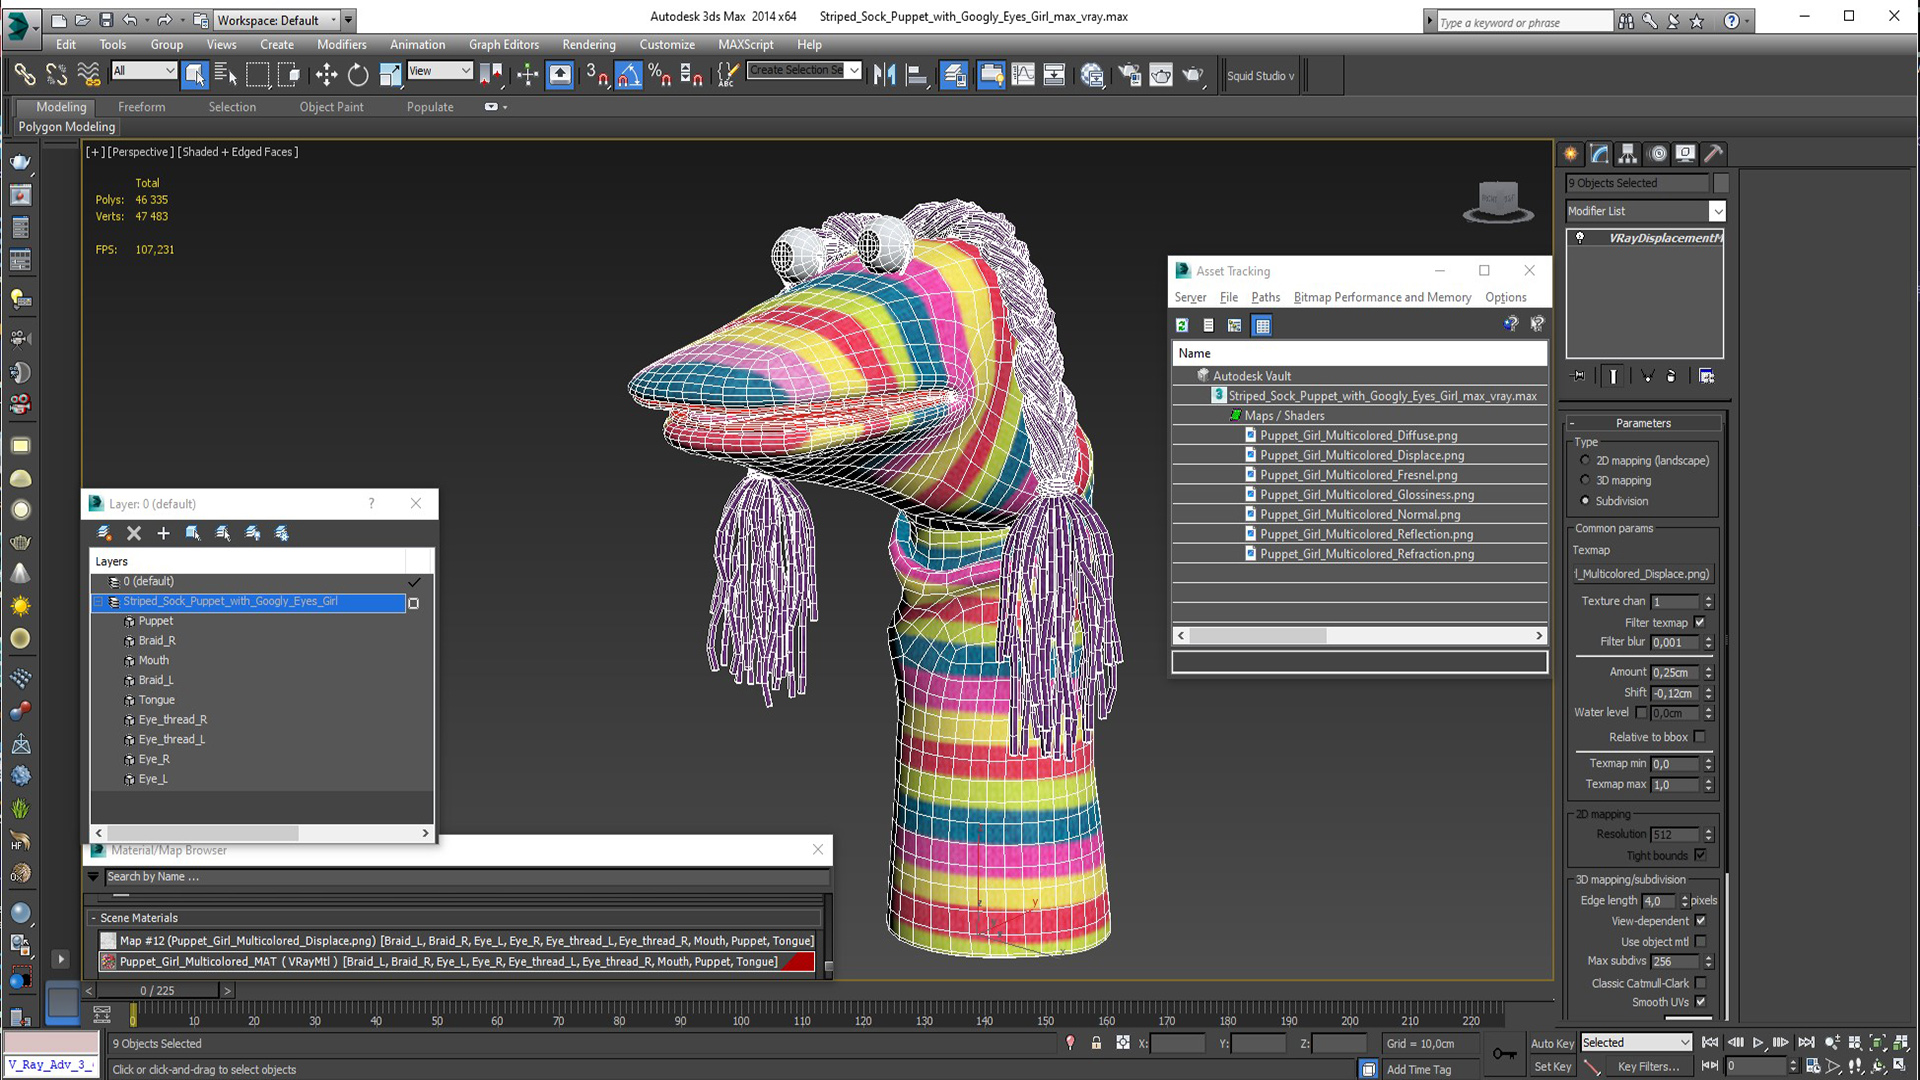1920x1080 pixels.
Task: Open the Modifier List dropdown
Action: [1646, 211]
